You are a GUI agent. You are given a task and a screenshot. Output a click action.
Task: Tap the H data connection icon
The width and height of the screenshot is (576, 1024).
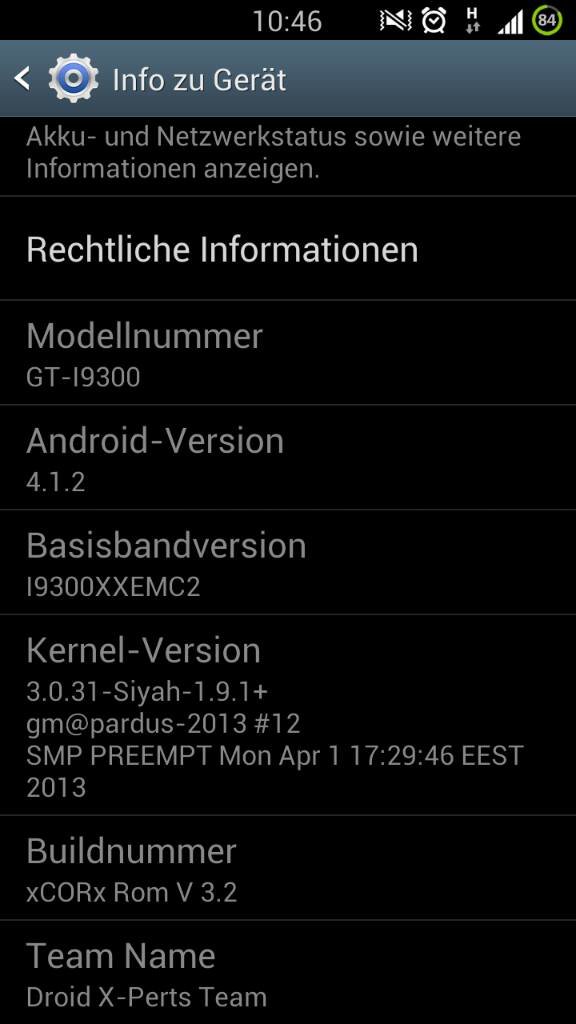point(472,21)
